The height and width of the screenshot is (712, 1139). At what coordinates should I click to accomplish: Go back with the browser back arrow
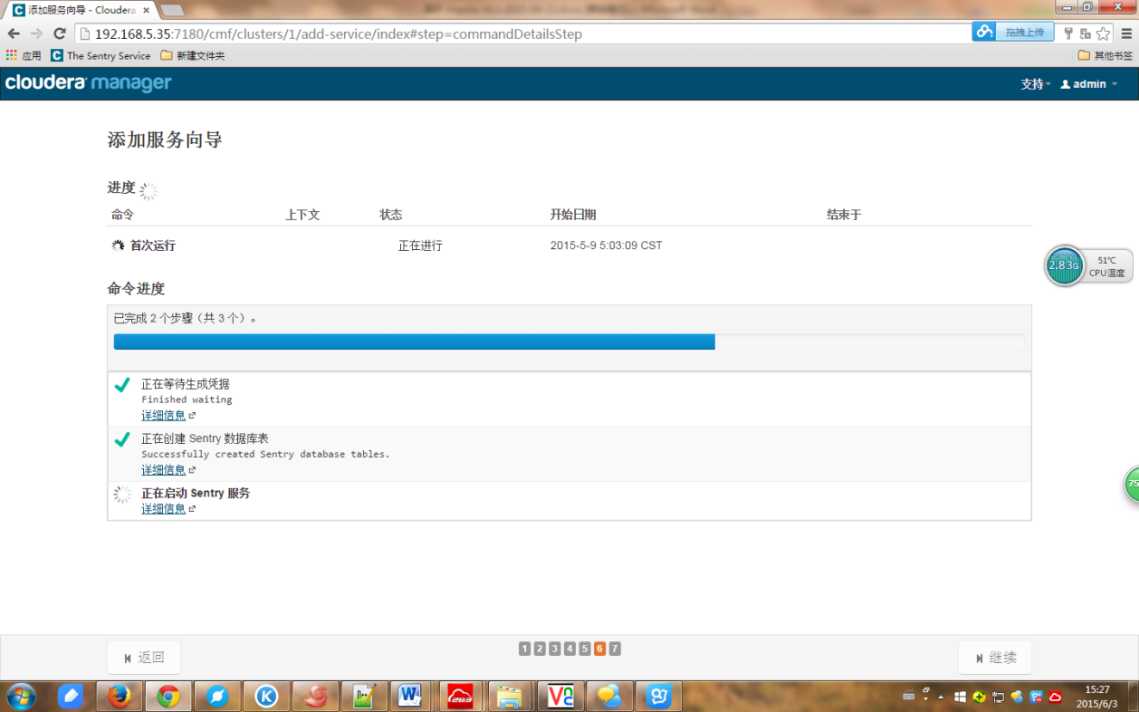tap(13, 33)
